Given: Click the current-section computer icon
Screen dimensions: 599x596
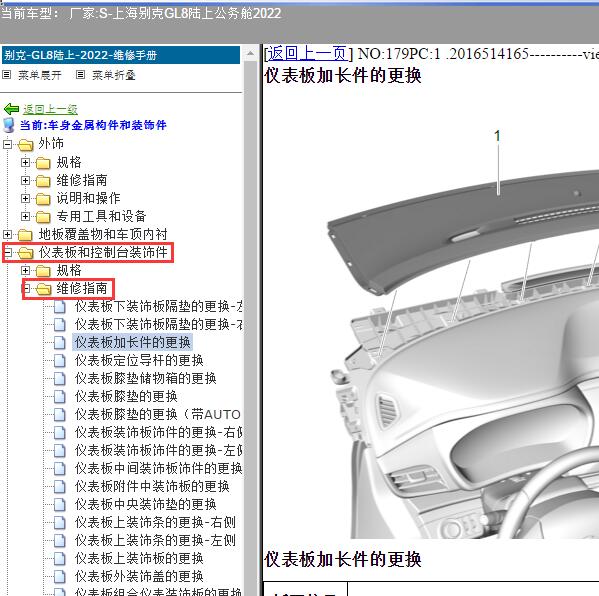Looking at the screenshot, I should (9, 125).
